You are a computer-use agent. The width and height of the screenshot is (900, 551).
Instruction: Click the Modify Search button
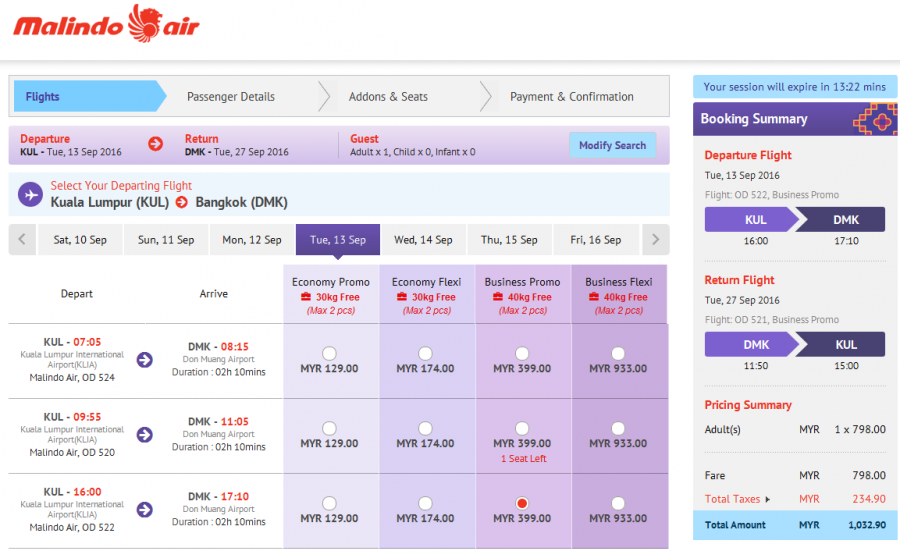click(x=612, y=145)
